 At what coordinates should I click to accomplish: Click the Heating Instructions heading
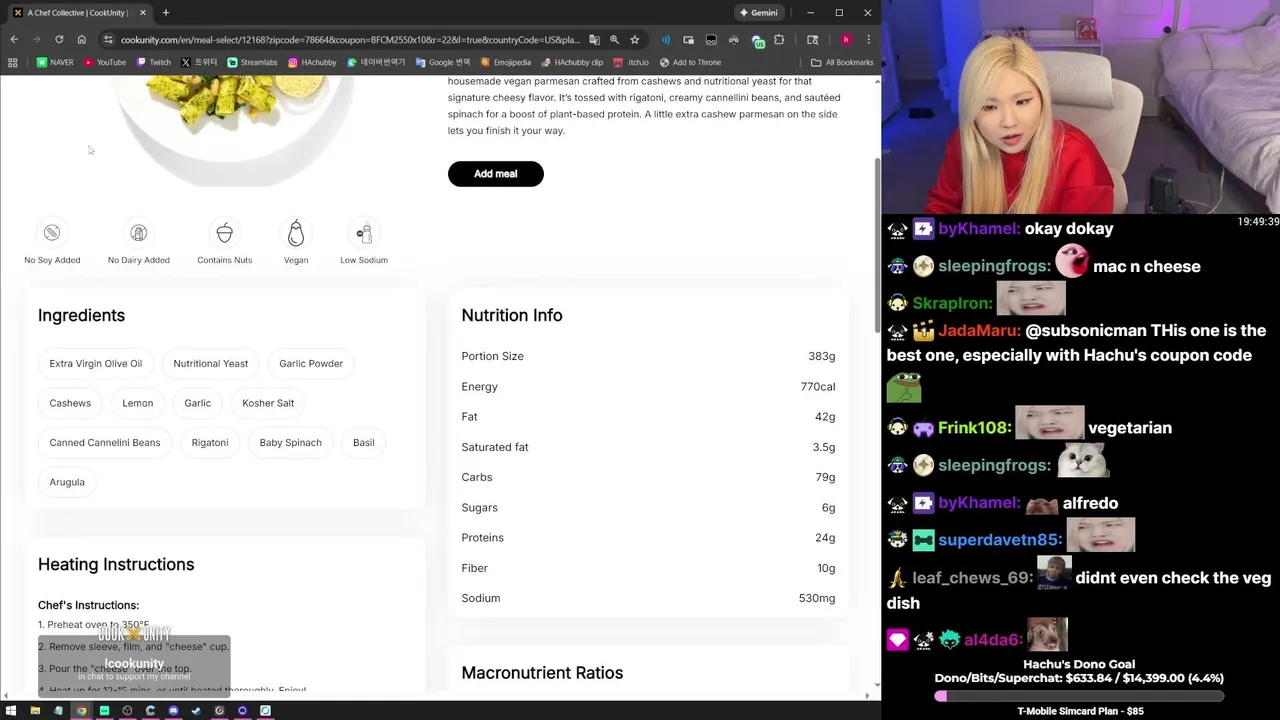[116, 564]
